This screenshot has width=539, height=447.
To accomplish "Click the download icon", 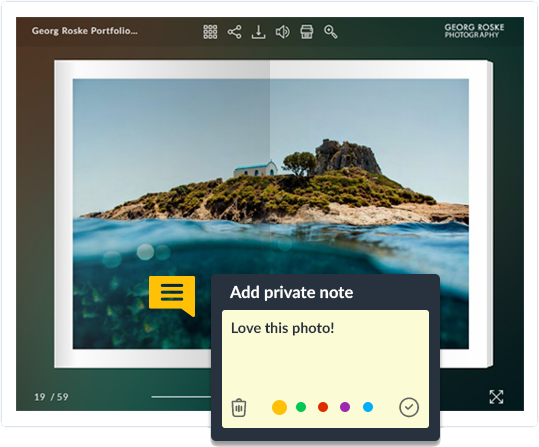I will (x=258, y=32).
